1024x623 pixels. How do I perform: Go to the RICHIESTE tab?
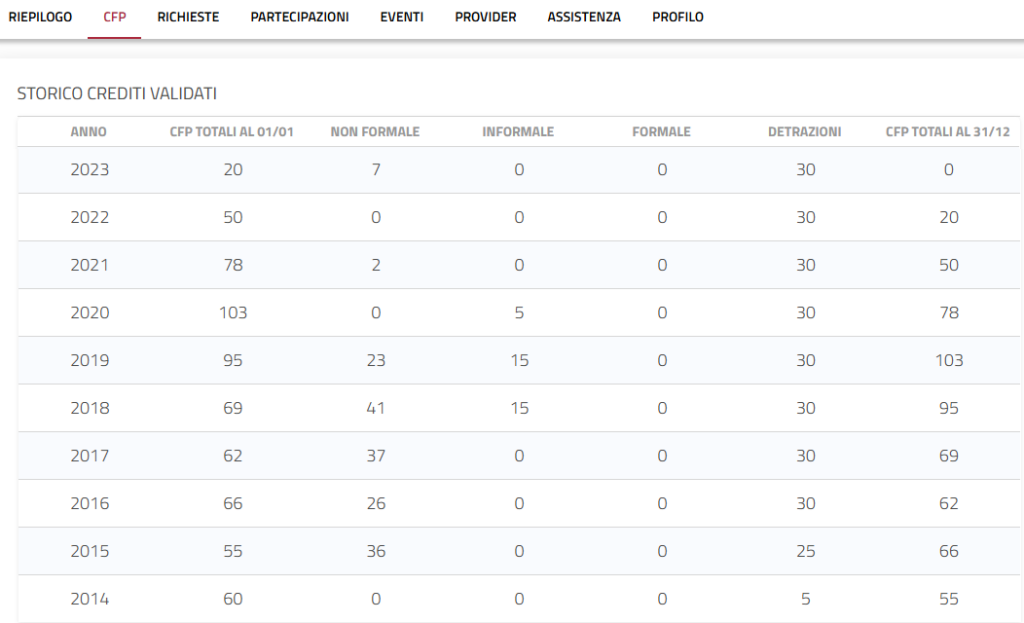(x=188, y=17)
